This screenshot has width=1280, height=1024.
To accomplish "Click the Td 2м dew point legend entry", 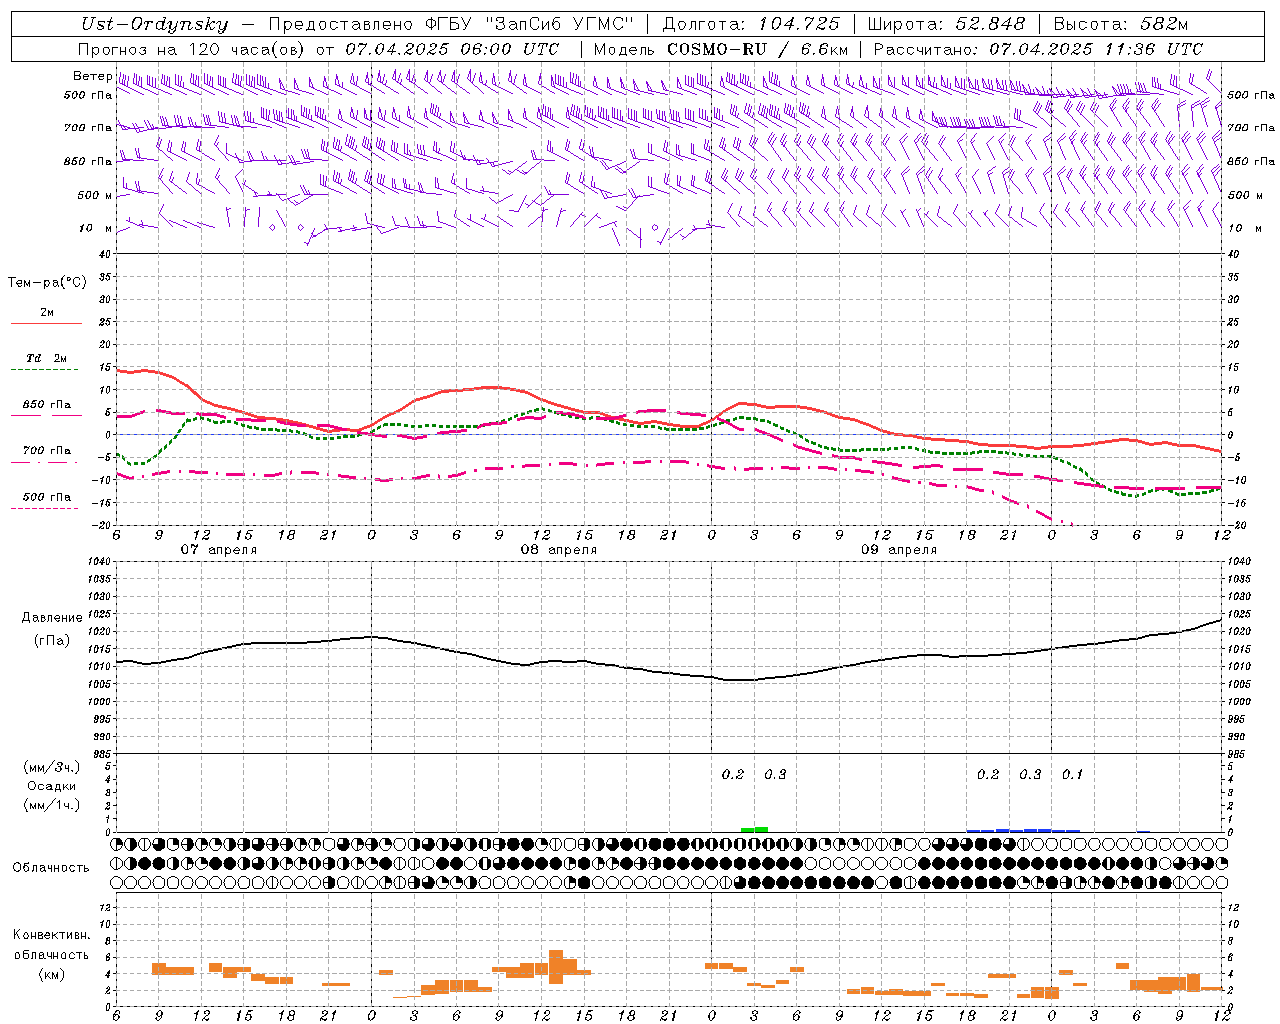I will [47, 358].
